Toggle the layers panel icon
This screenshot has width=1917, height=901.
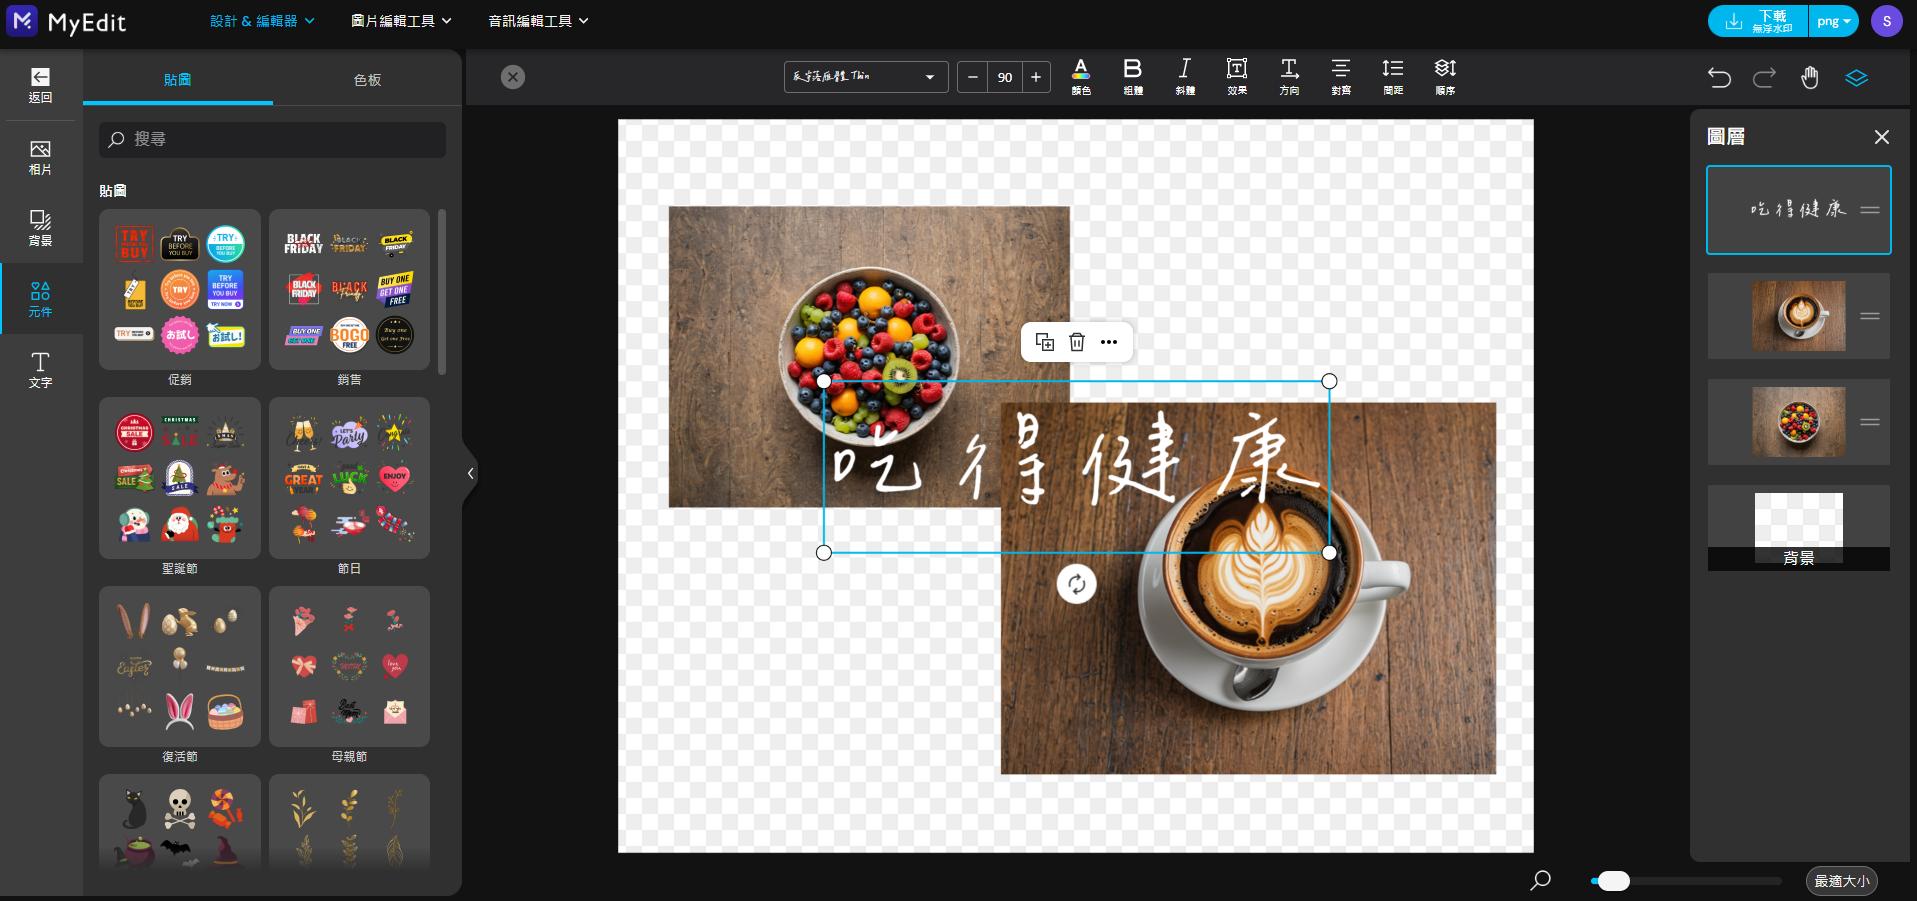1856,78
